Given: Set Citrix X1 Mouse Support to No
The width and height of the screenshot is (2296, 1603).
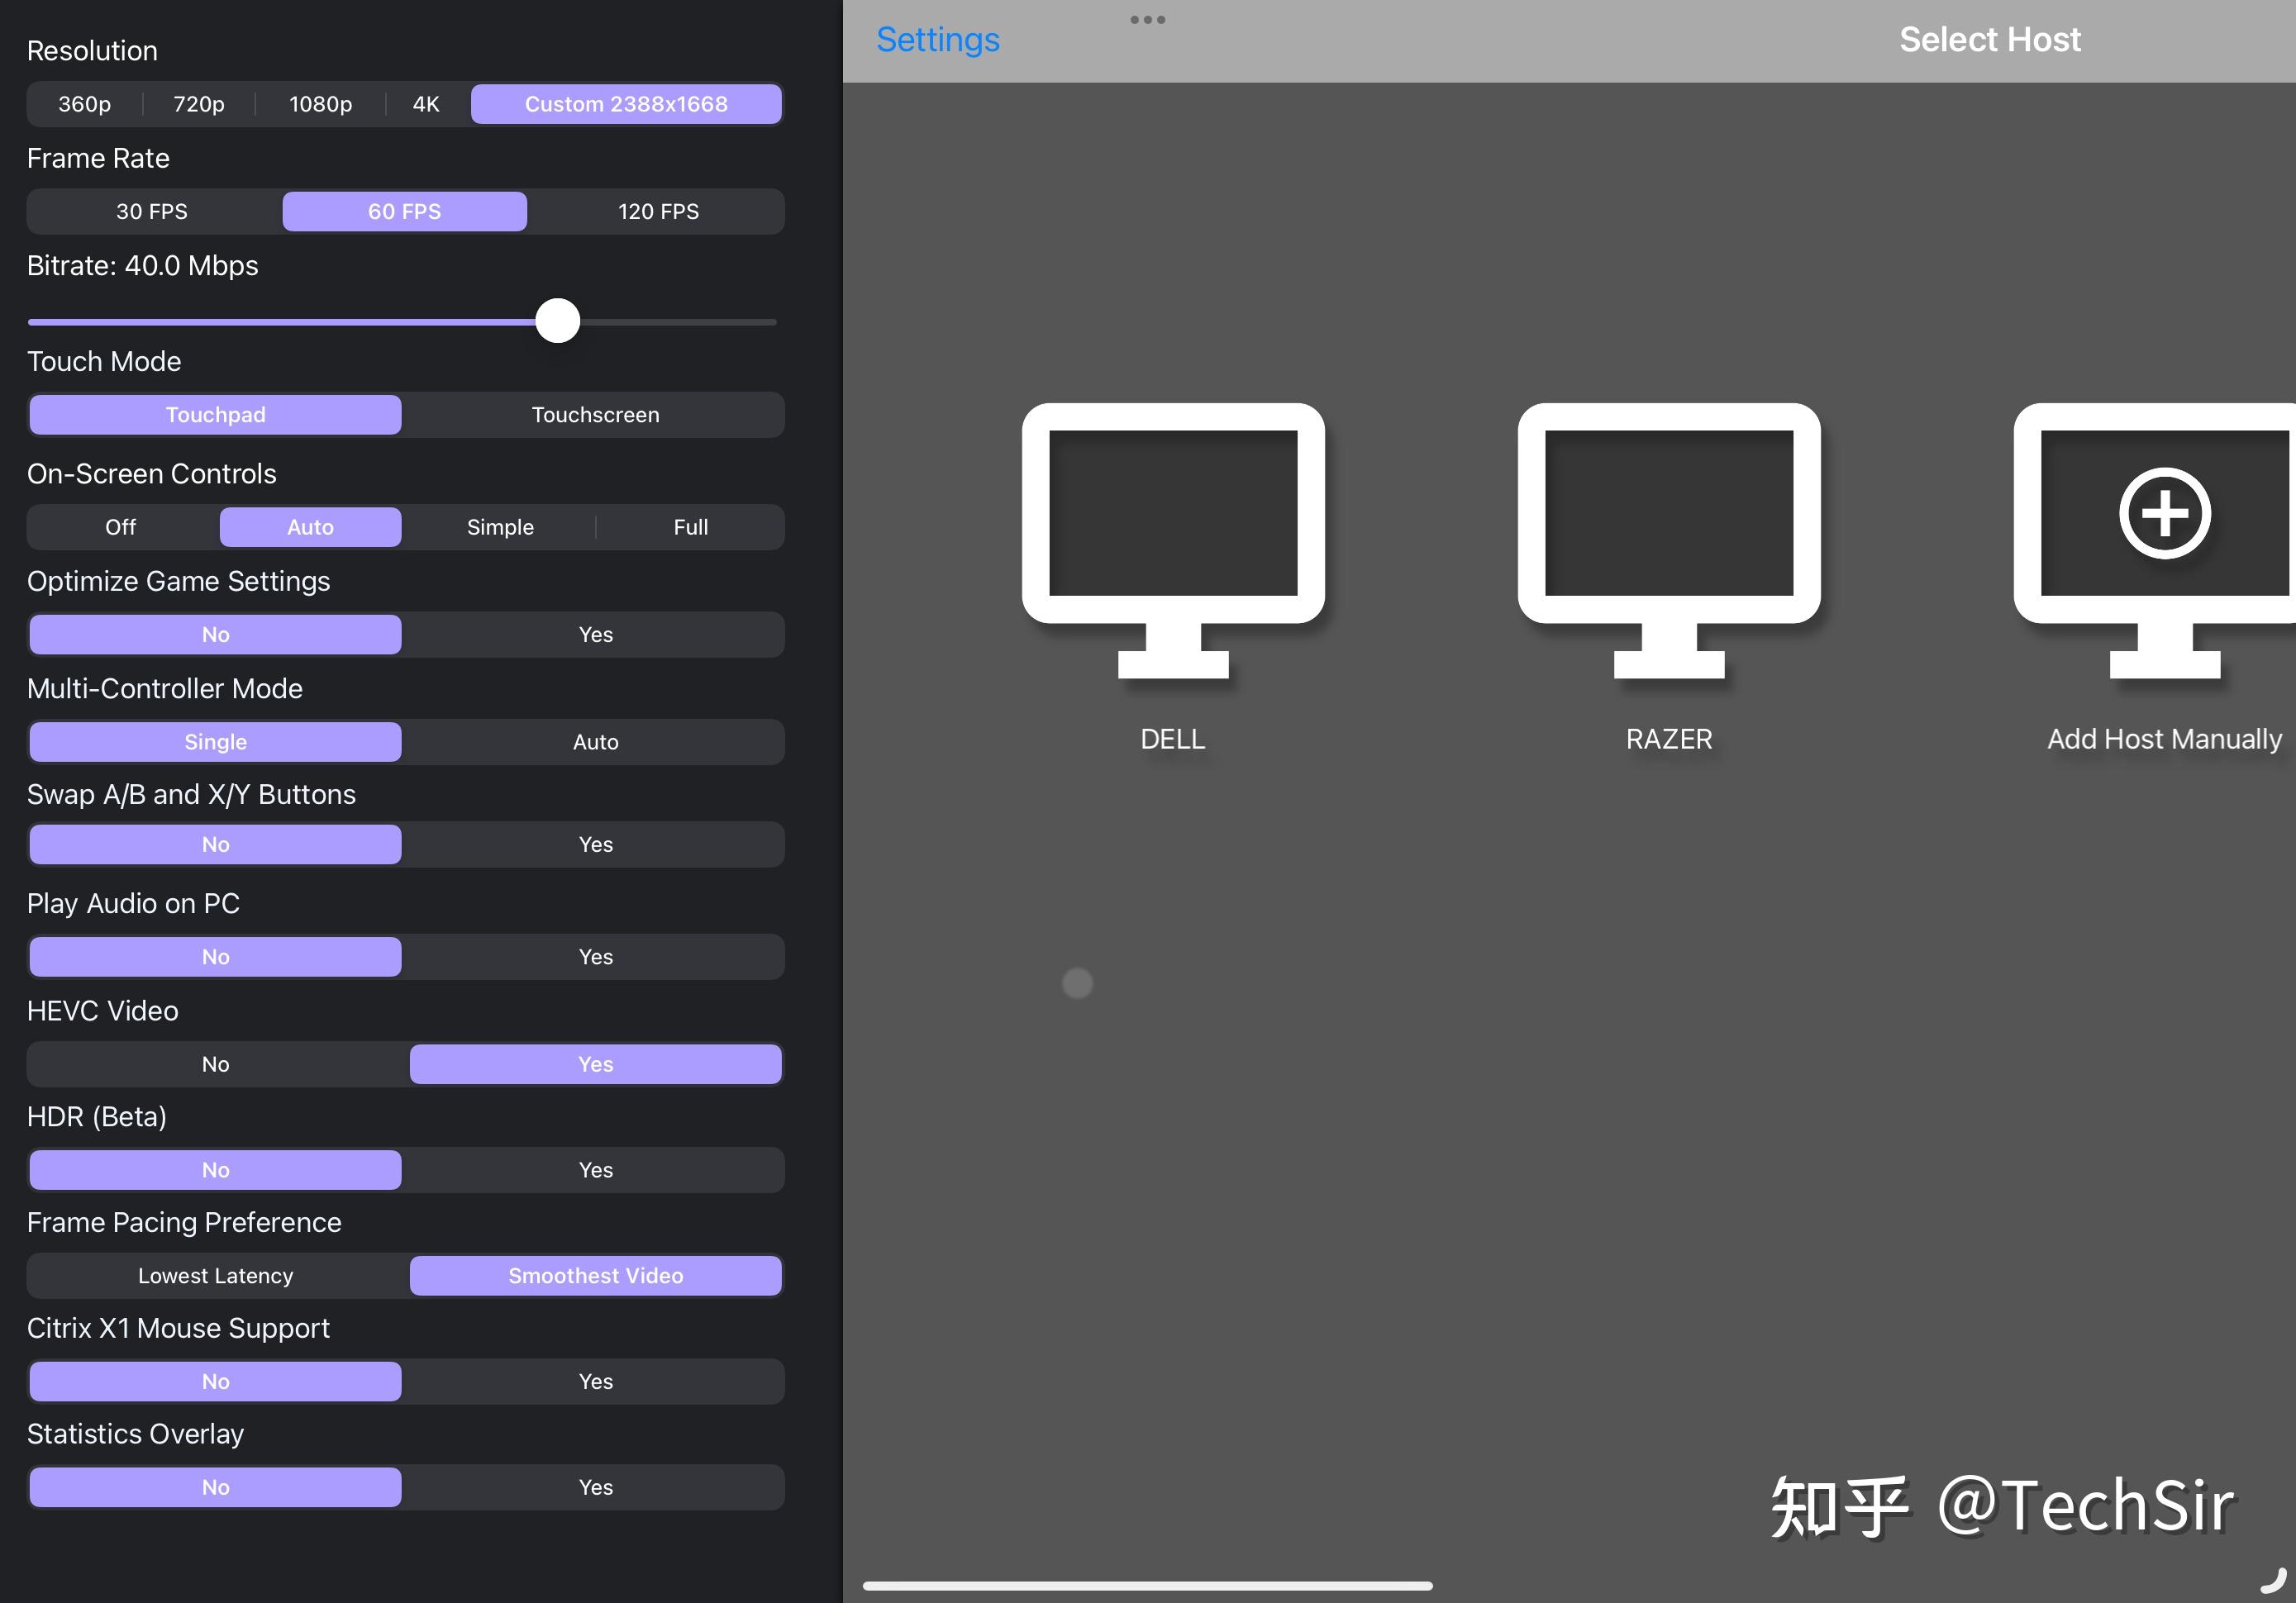Looking at the screenshot, I should [x=215, y=1381].
